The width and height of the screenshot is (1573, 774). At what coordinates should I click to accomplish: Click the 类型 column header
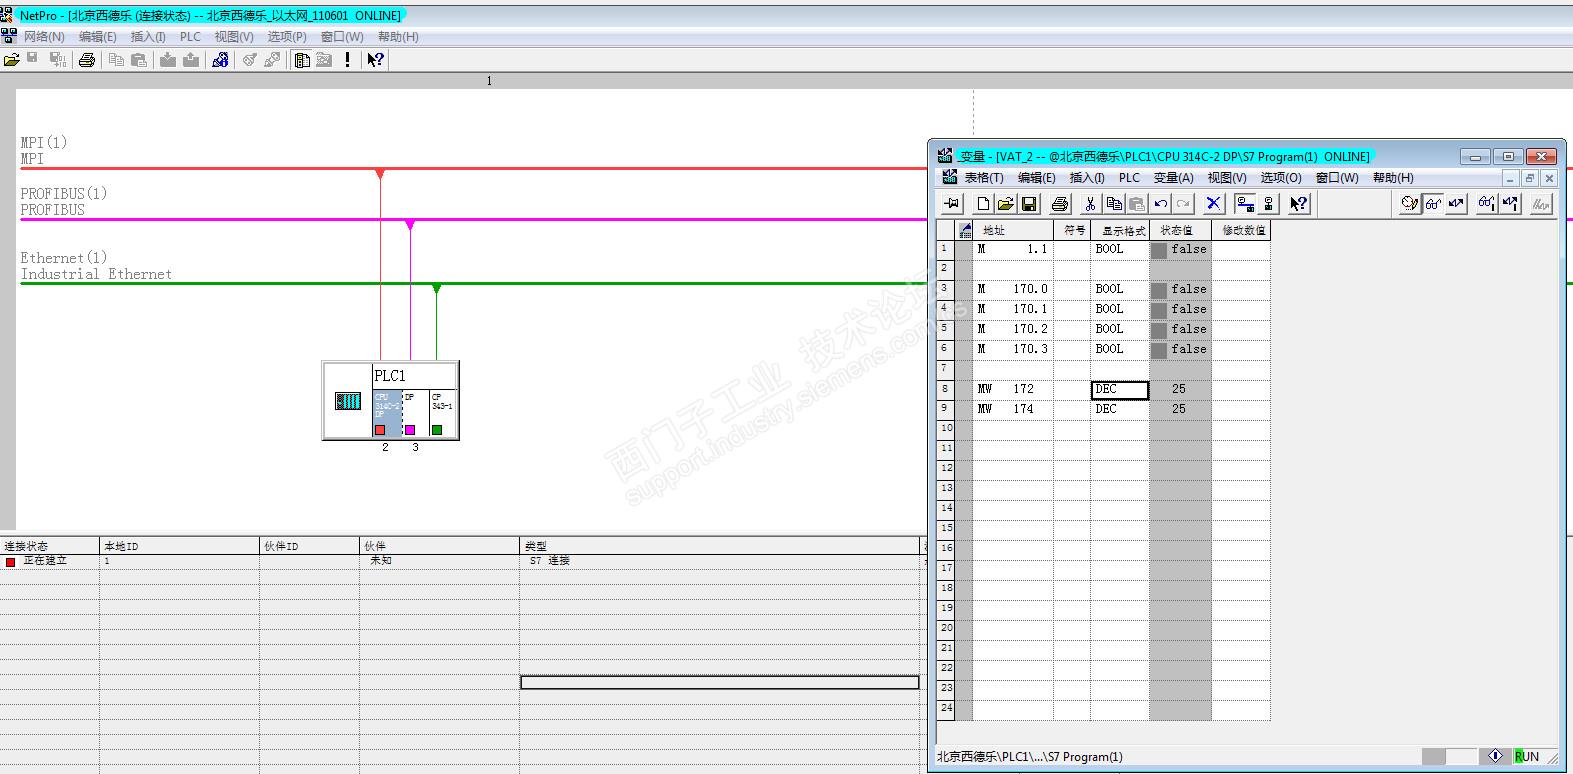click(x=720, y=546)
